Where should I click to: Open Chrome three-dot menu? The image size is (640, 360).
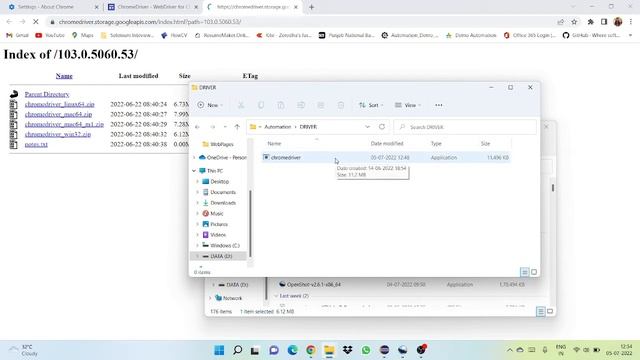[631, 22]
